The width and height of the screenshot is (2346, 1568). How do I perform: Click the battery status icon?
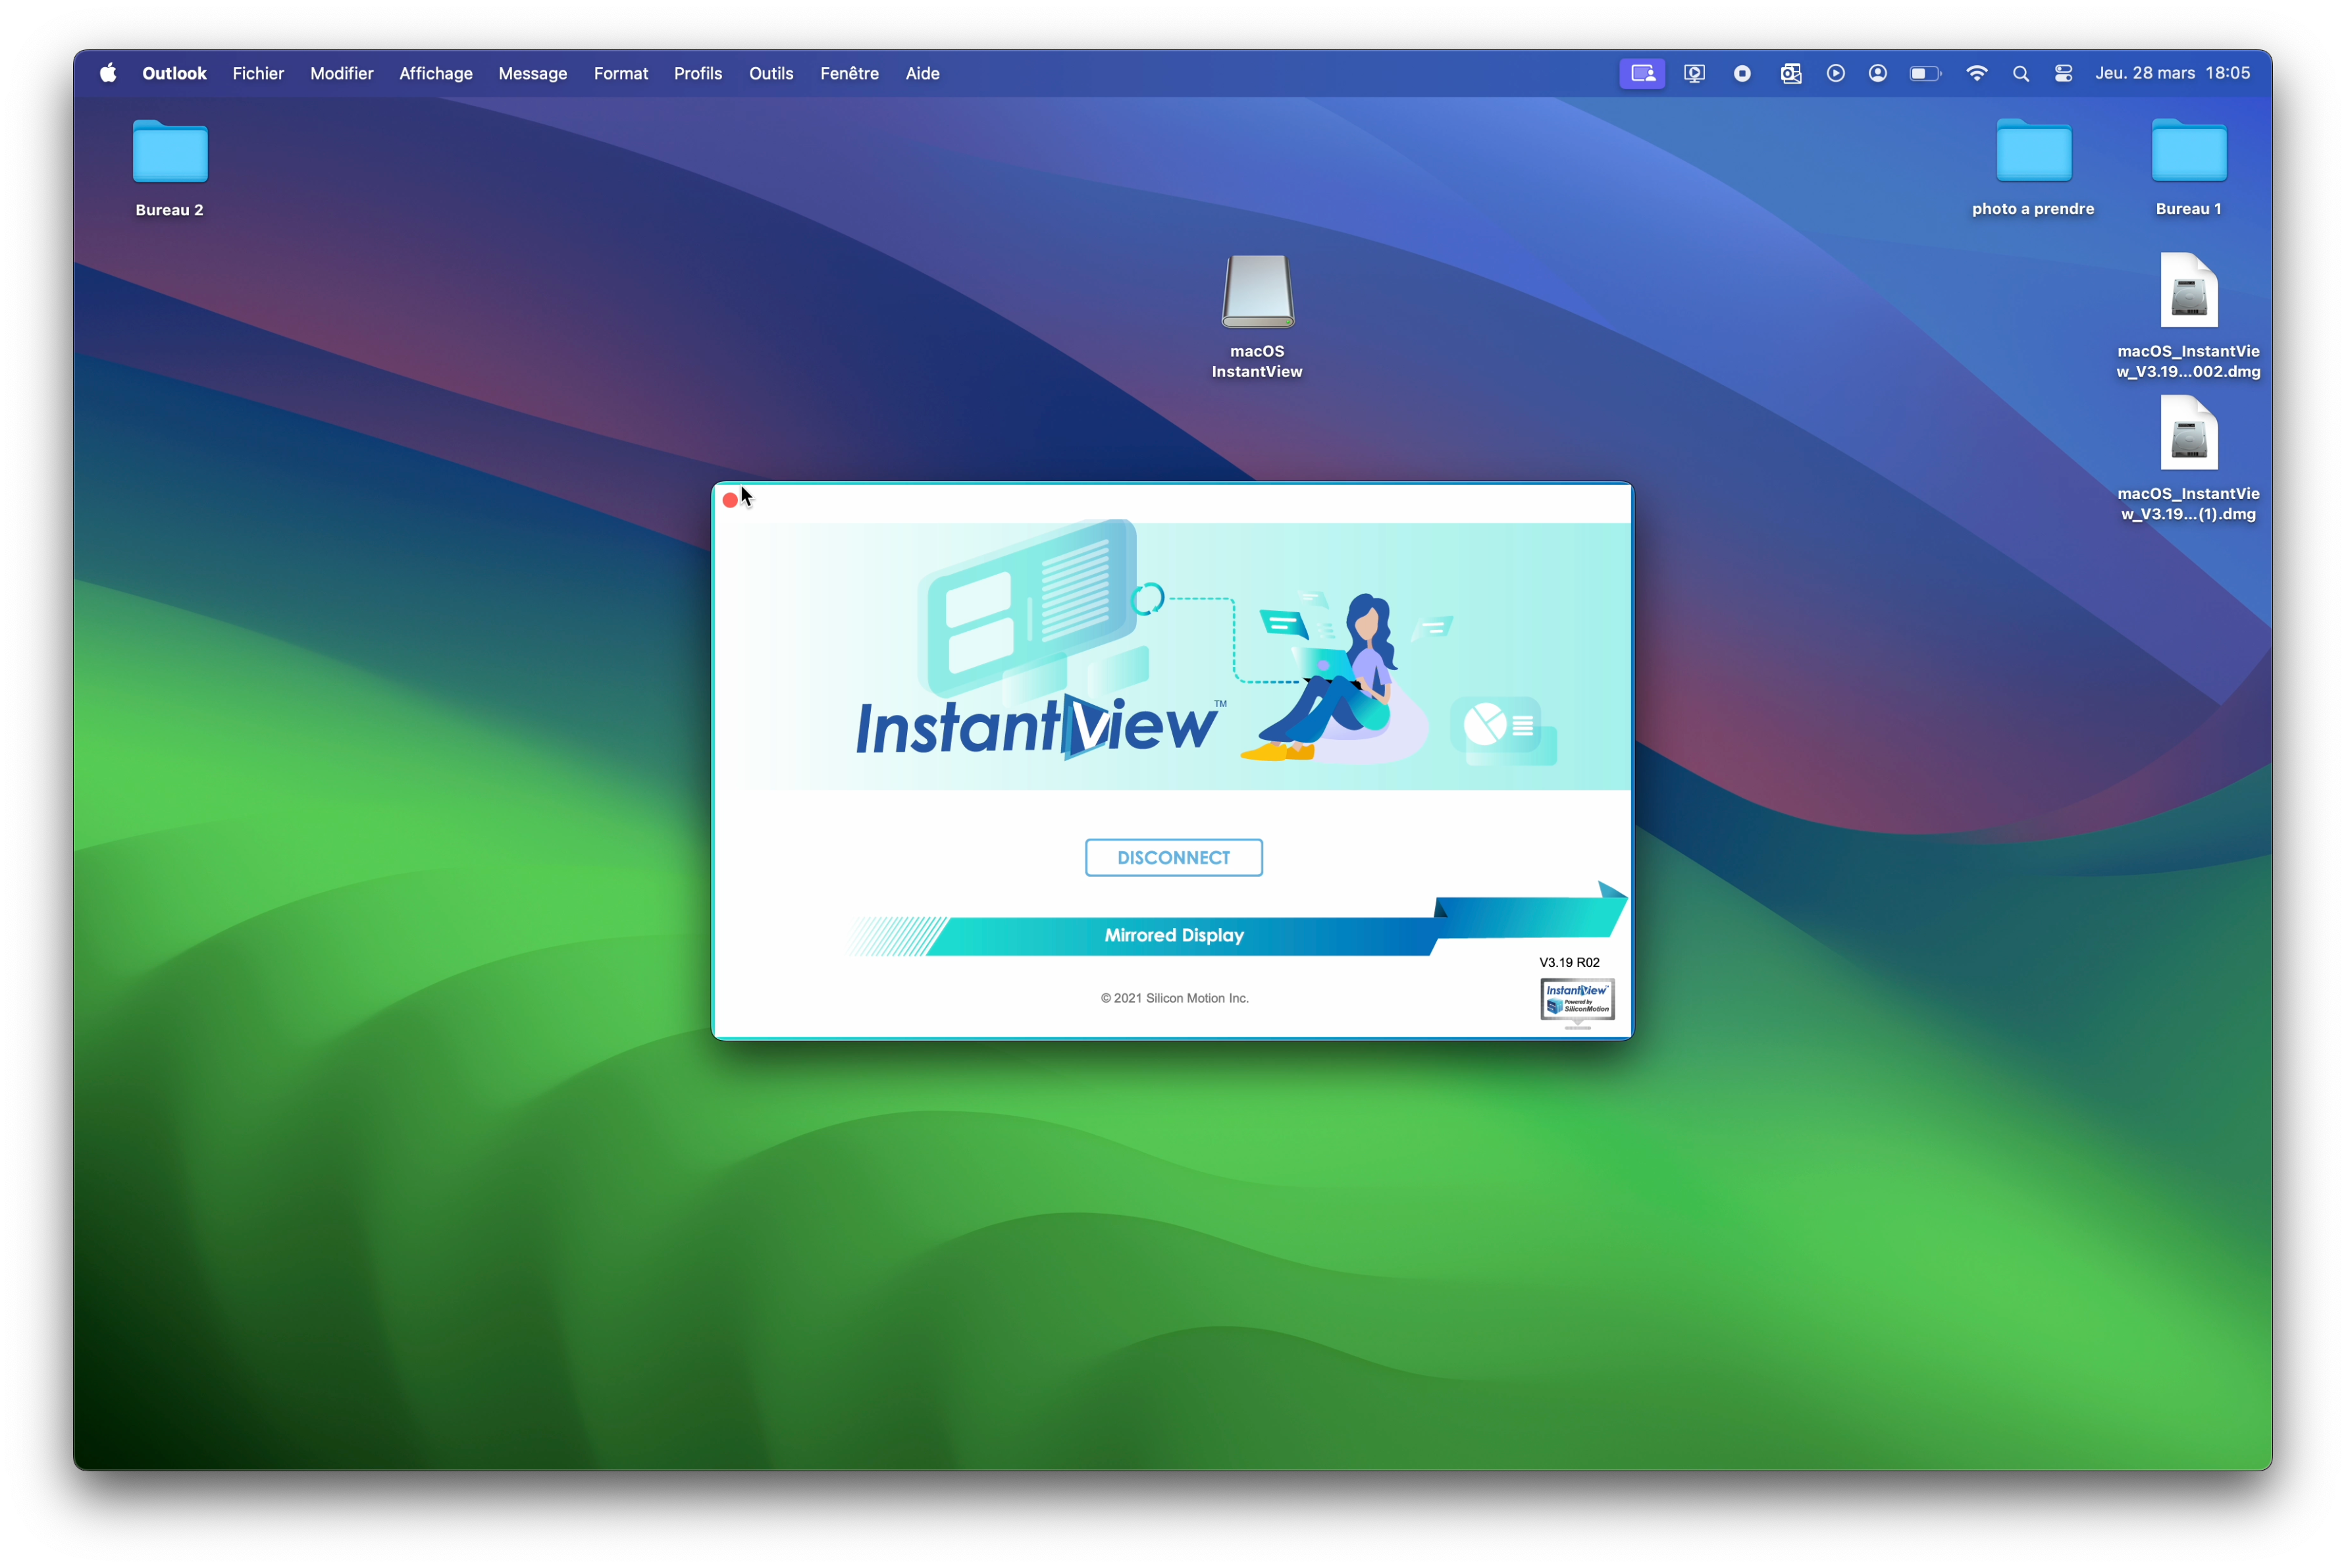[x=1924, y=73]
